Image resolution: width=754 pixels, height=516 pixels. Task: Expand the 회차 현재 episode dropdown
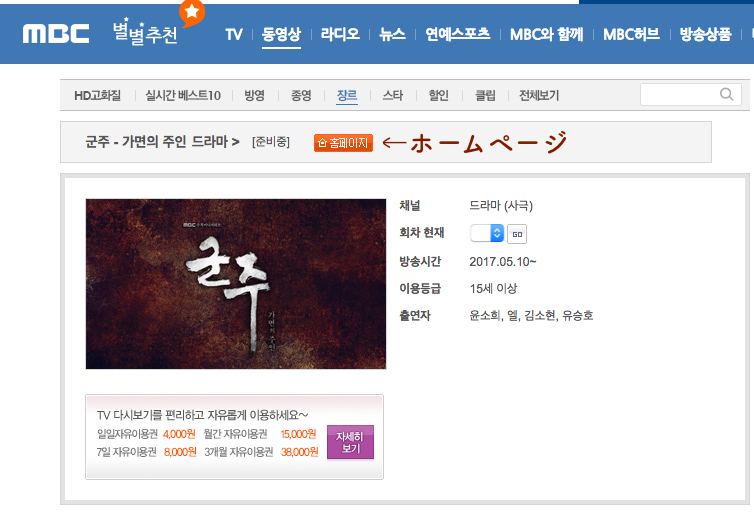487,233
